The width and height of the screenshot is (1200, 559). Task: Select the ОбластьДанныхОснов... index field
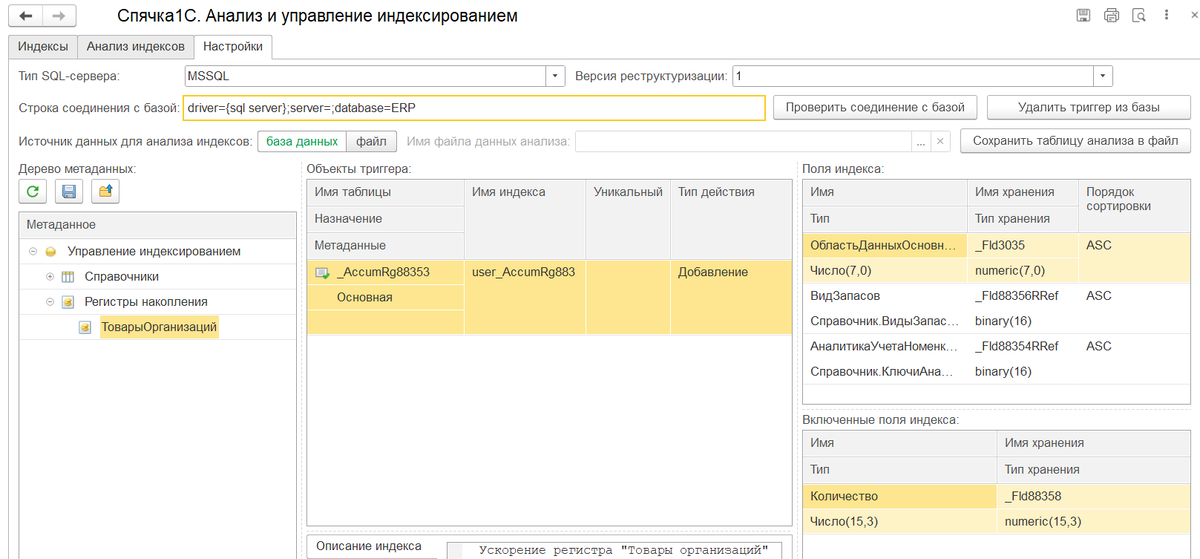[x=885, y=245]
